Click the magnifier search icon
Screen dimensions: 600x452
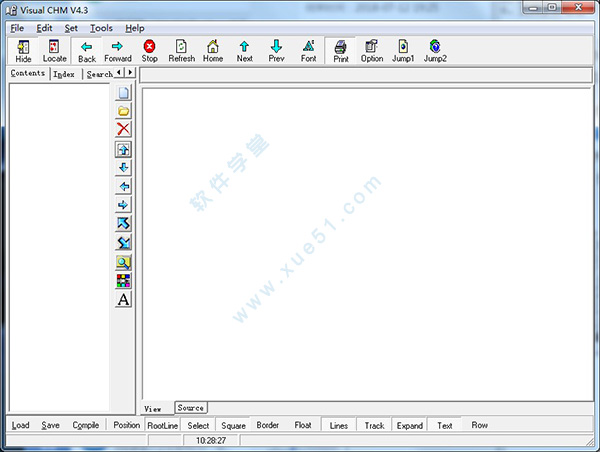[x=123, y=262]
